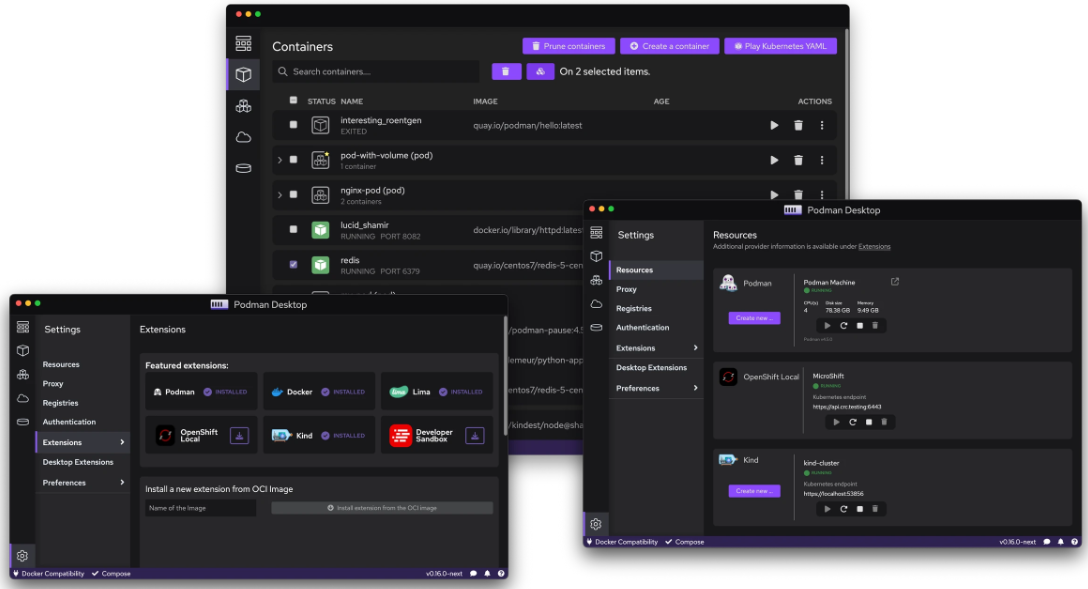
Task: Select the nginx-pod checkbox
Action: (x=294, y=194)
